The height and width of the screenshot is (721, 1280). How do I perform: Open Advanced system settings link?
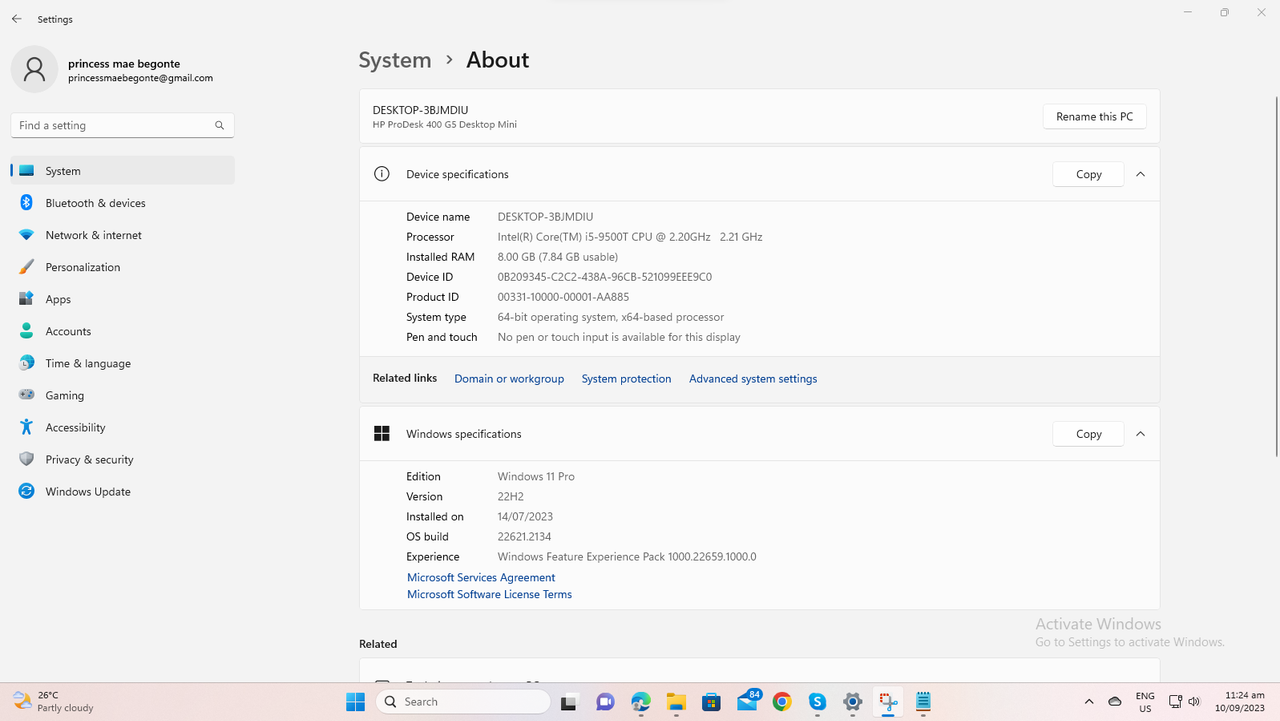[752, 378]
